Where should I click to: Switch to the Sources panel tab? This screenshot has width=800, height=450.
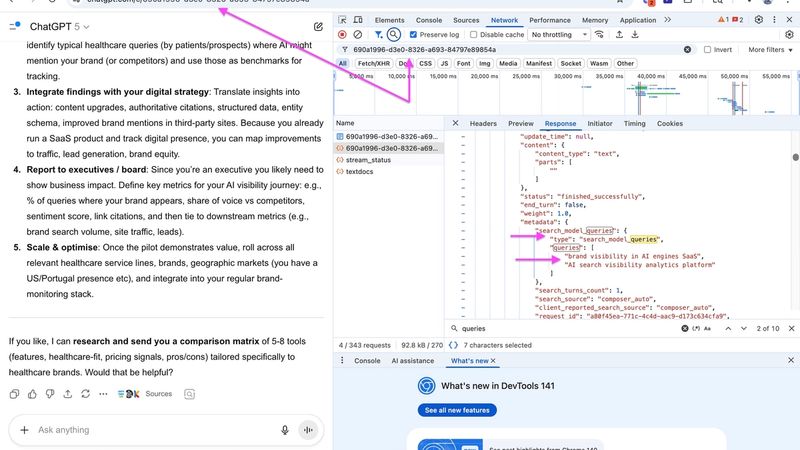466,20
